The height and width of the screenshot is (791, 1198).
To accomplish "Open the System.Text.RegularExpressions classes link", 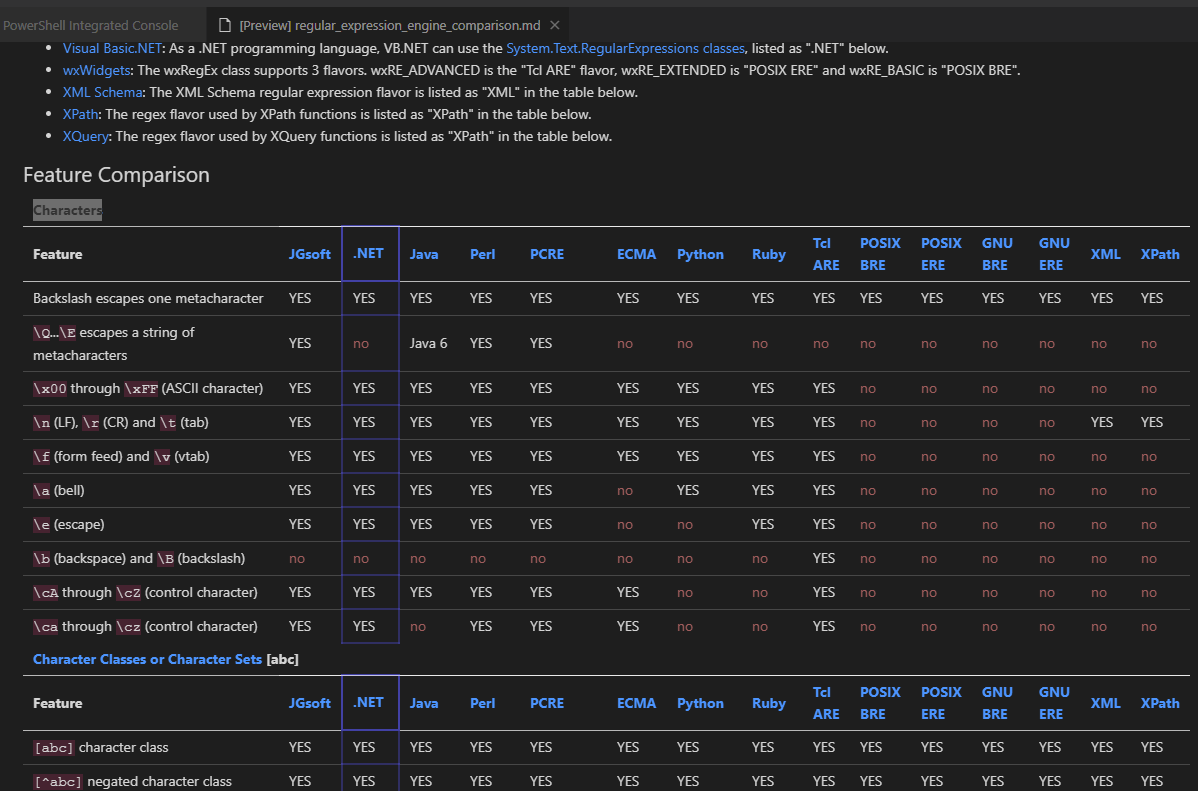I will coord(626,47).
